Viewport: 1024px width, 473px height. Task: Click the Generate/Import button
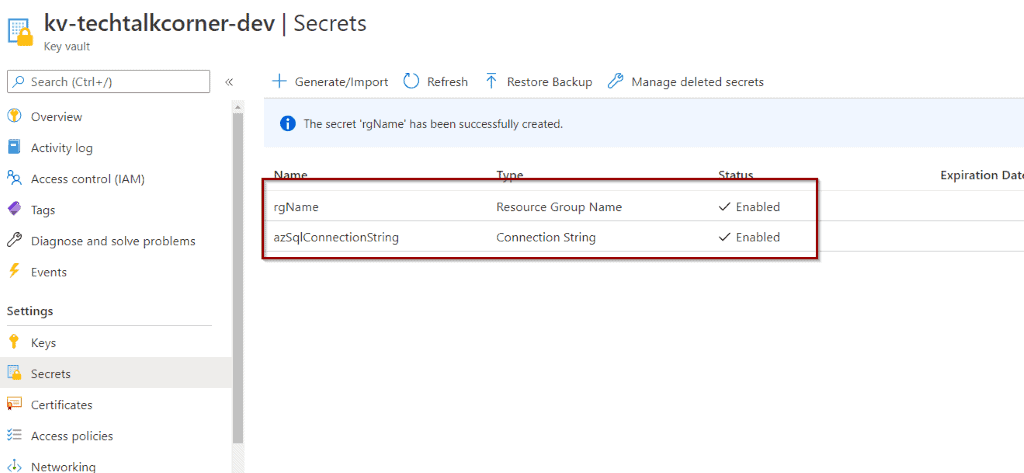tap(330, 82)
